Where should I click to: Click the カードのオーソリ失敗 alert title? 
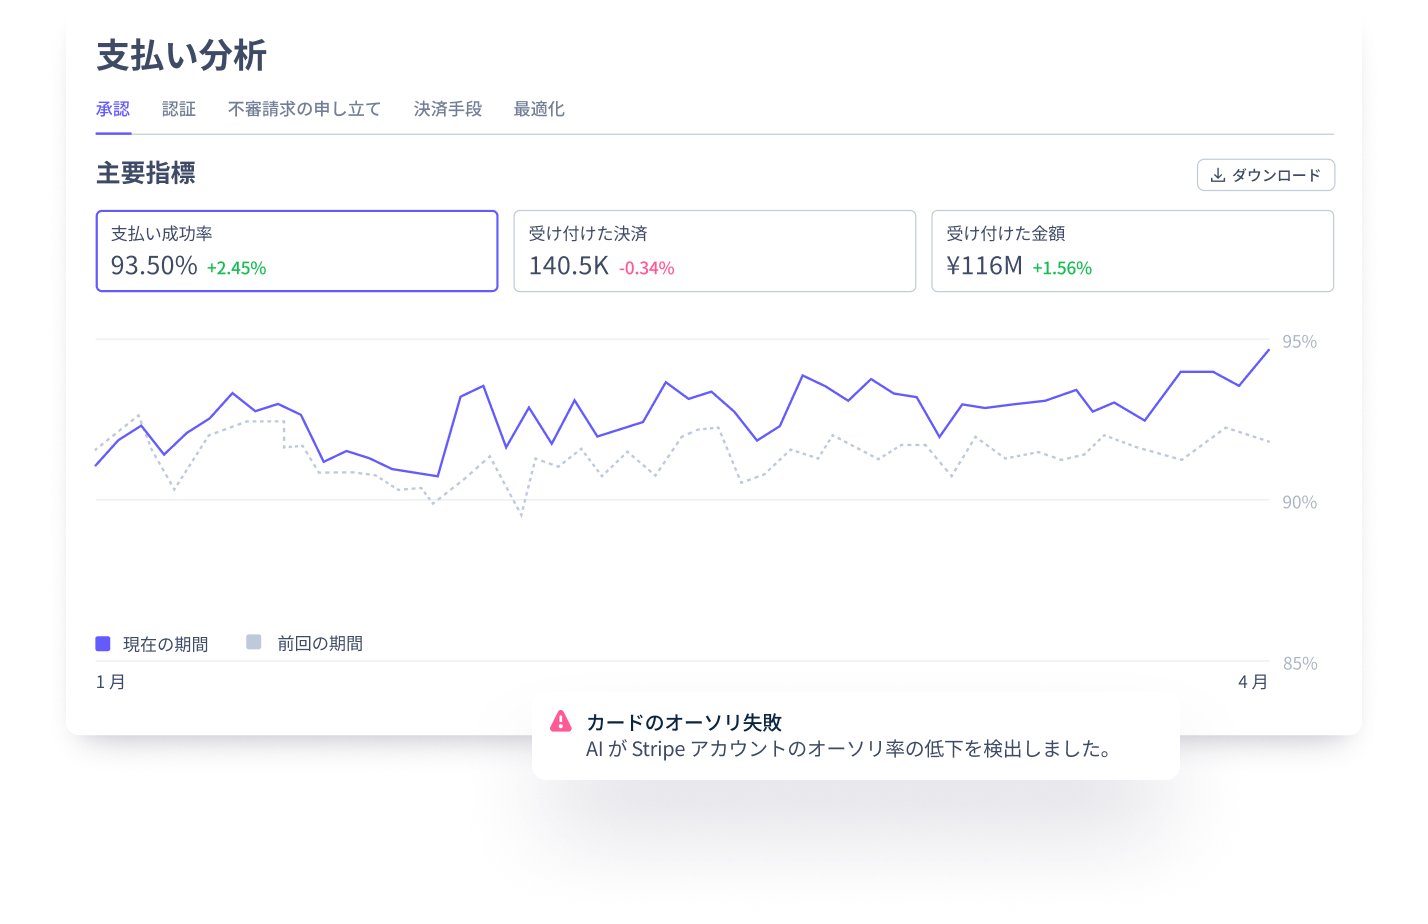pyautogui.click(x=684, y=722)
